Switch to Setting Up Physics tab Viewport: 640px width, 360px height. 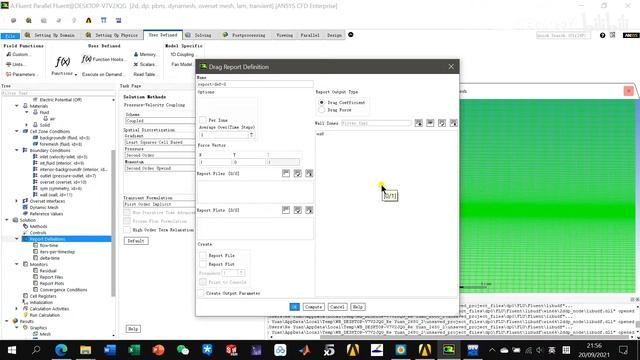[x=111, y=36]
